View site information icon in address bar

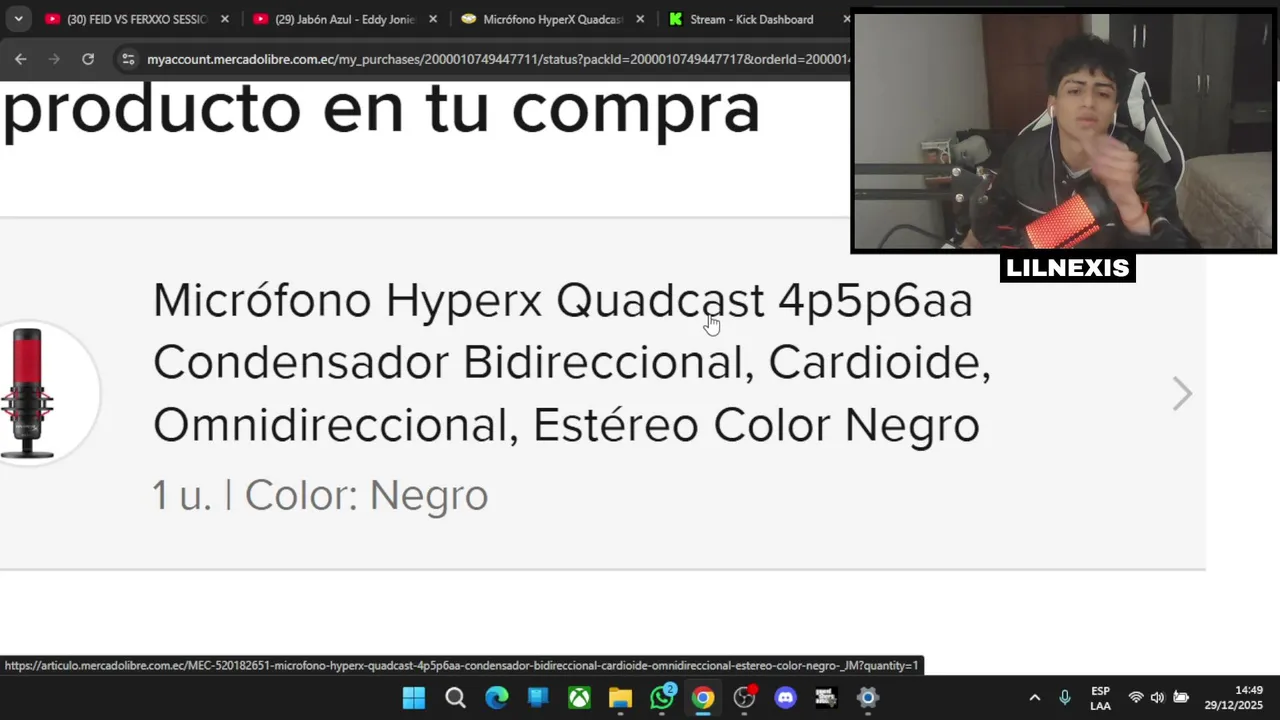[x=128, y=59]
